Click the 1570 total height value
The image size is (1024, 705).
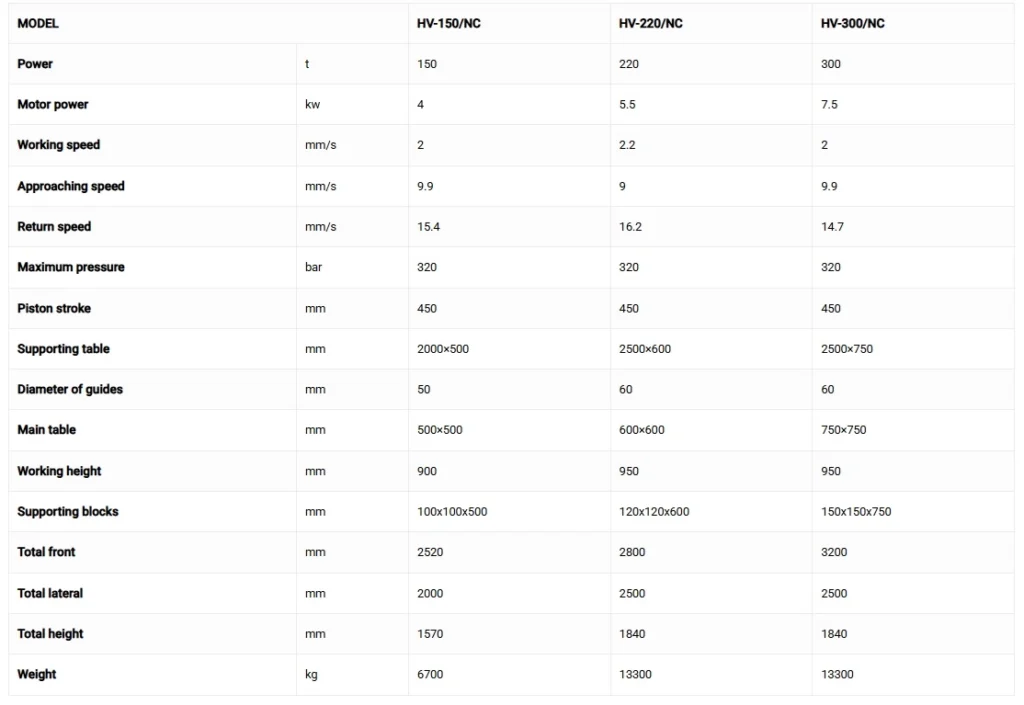coord(430,633)
